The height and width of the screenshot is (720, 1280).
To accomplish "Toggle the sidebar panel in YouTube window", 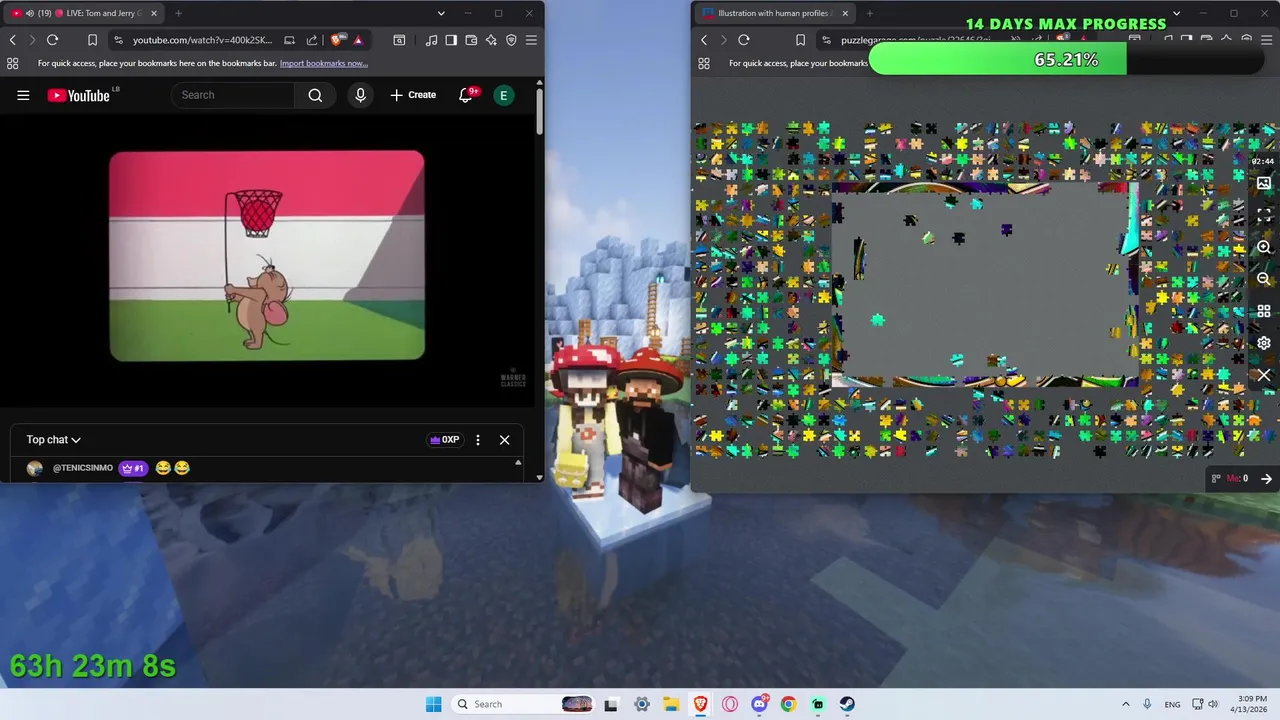I will [451, 40].
